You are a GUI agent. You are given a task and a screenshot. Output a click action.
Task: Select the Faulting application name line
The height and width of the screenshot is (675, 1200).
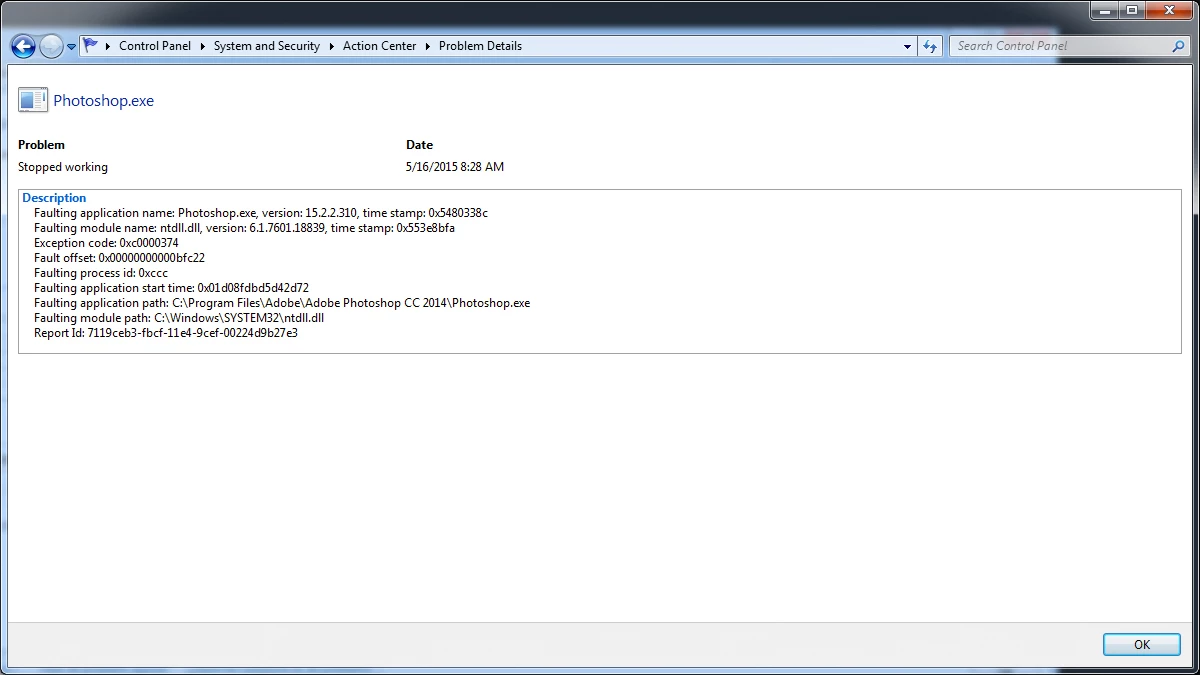[261, 213]
